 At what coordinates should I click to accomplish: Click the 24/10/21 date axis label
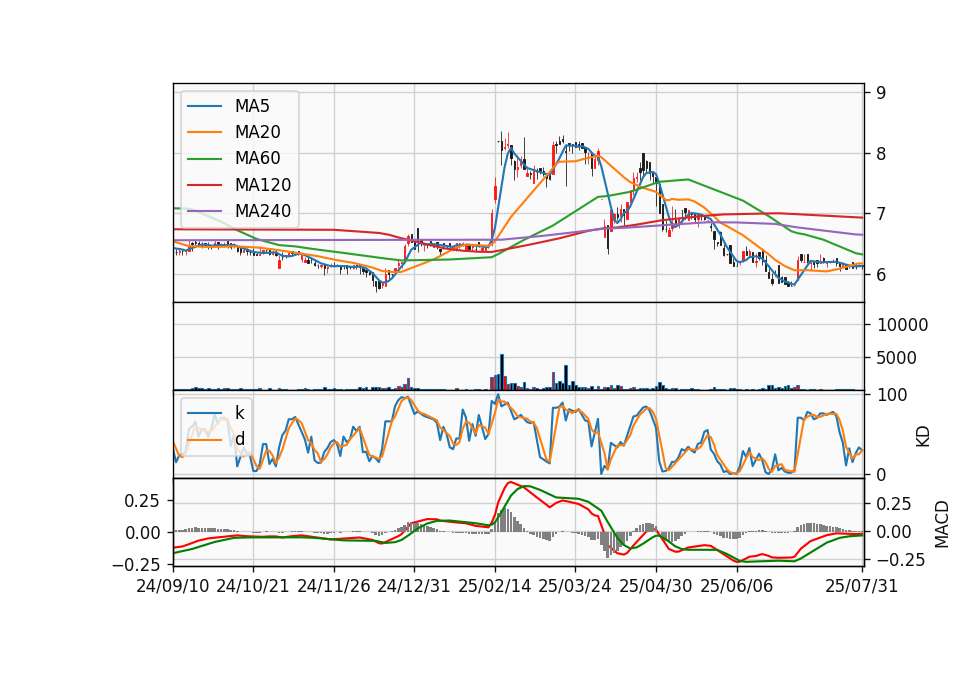pyautogui.click(x=253, y=586)
